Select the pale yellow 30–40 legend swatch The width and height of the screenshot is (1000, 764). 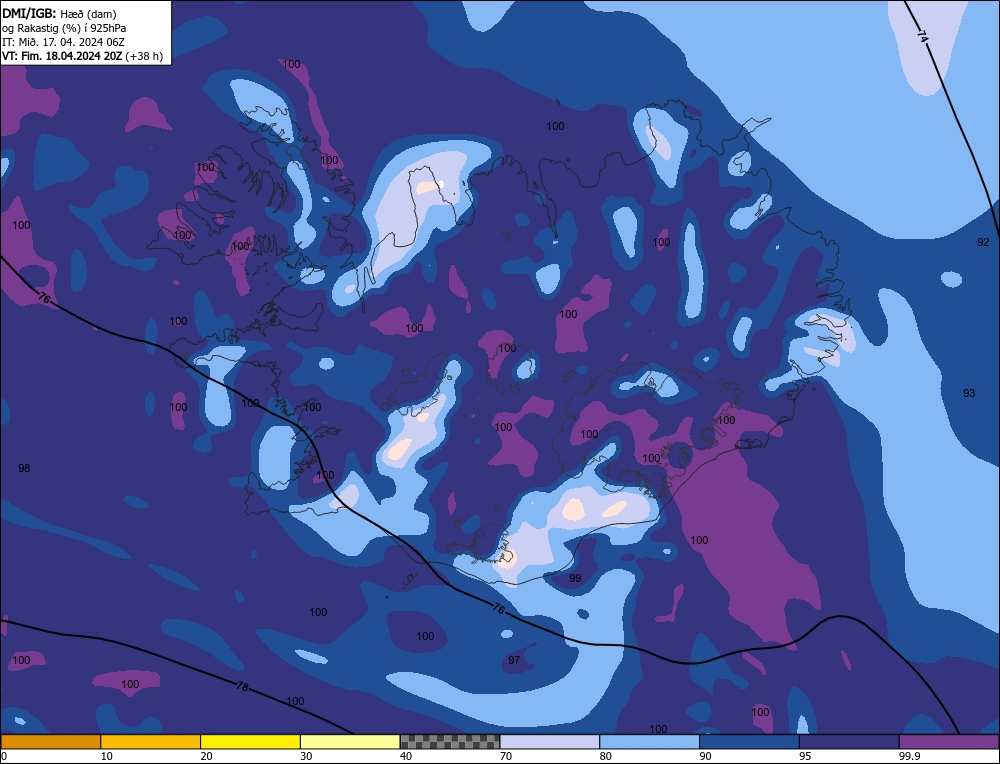tap(350, 742)
